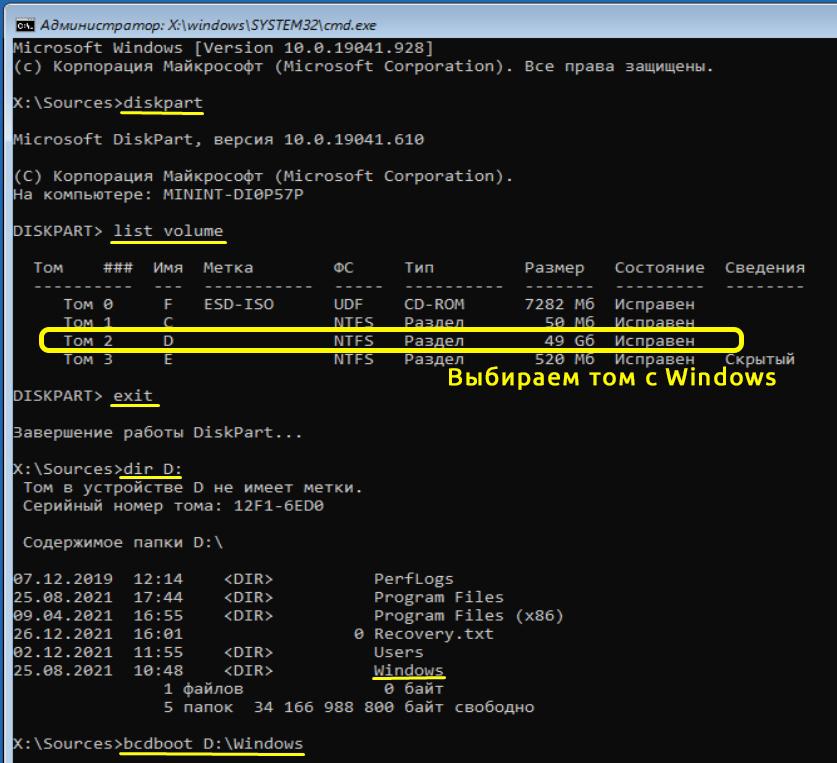This screenshot has height=763, width=837.
Task: Click the 'ESD-ISO' volume label
Action: click(x=239, y=304)
